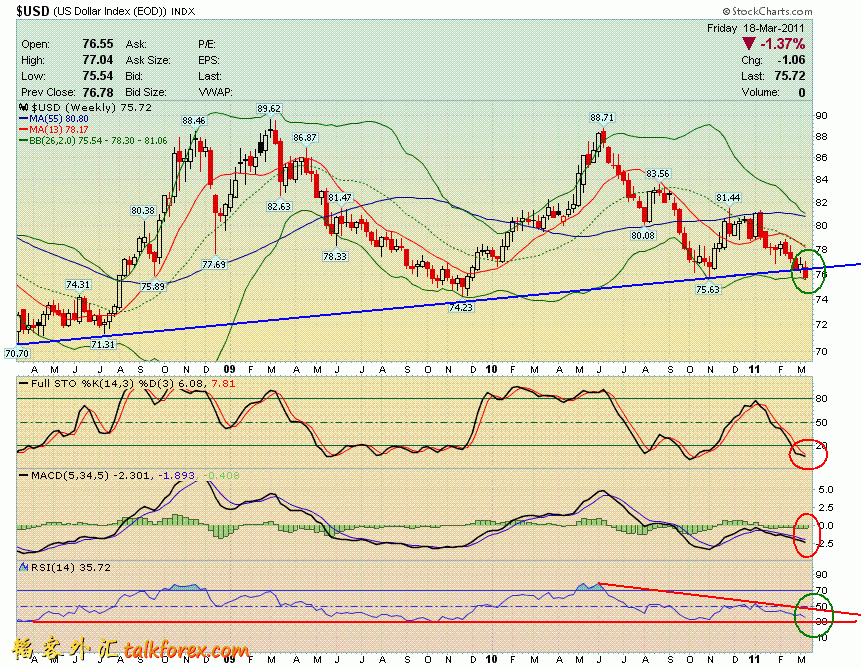Click the 74.23 low price label
This screenshot has height=668, width=861.
pyautogui.click(x=461, y=307)
